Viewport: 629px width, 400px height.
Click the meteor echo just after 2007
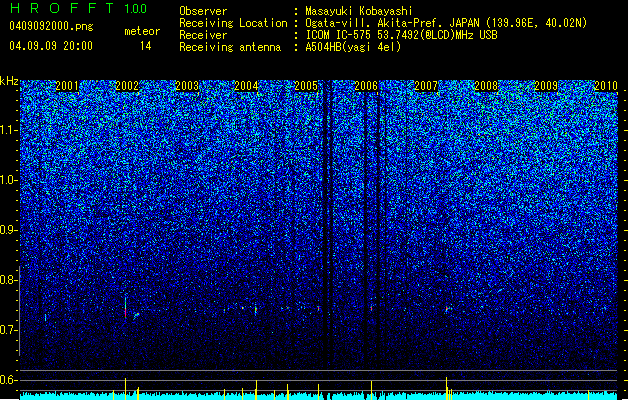tap(446, 309)
